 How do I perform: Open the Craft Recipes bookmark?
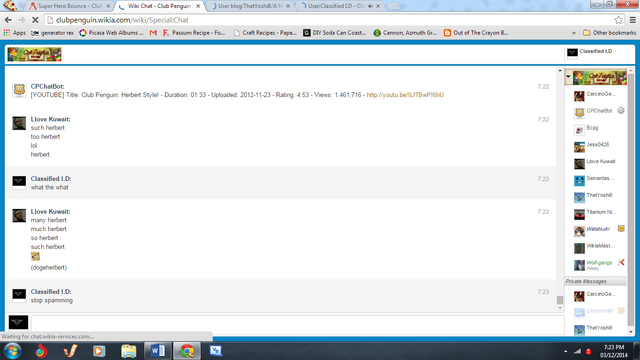[x=265, y=33]
